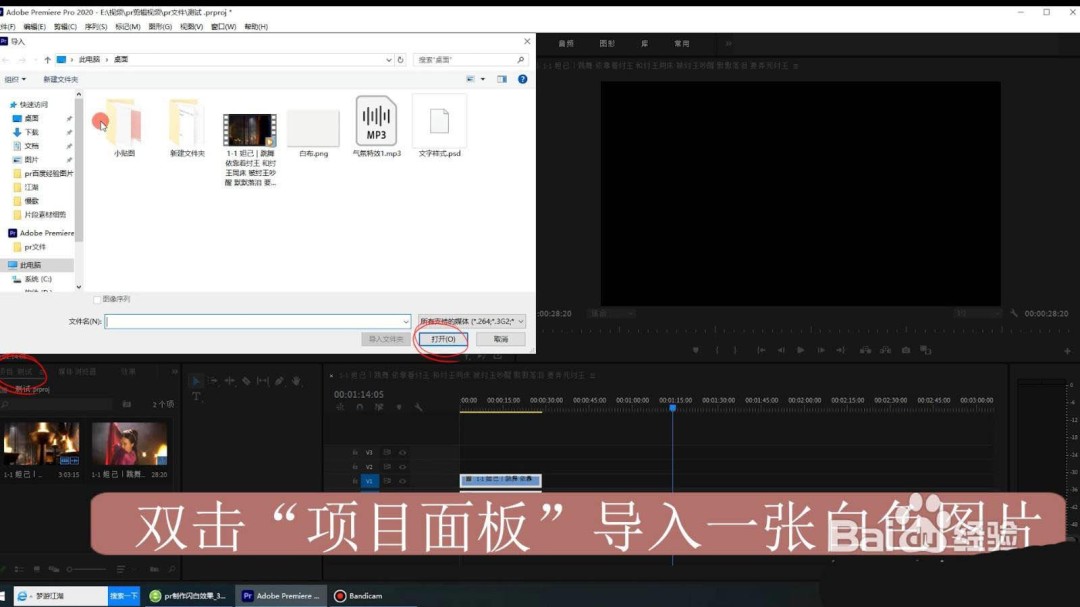Expand workspace overflow chevrons in top bar
The width and height of the screenshot is (1080, 607).
pyautogui.click(x=728, y=43)
